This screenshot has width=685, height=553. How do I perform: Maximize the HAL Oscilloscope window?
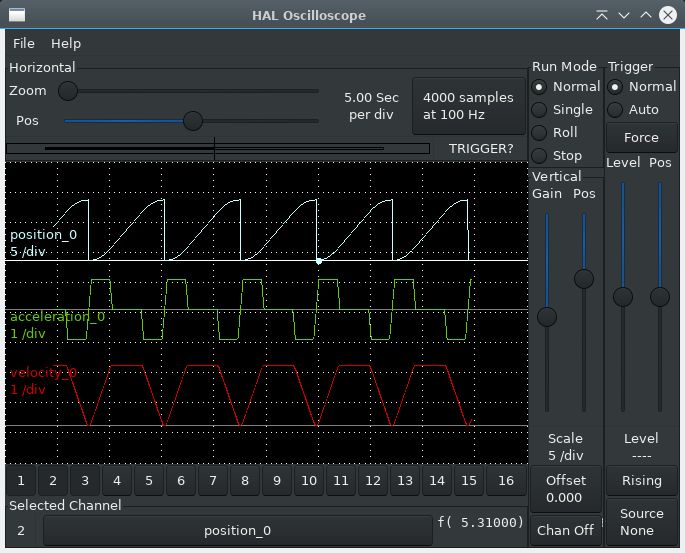(x=646, y=15)
